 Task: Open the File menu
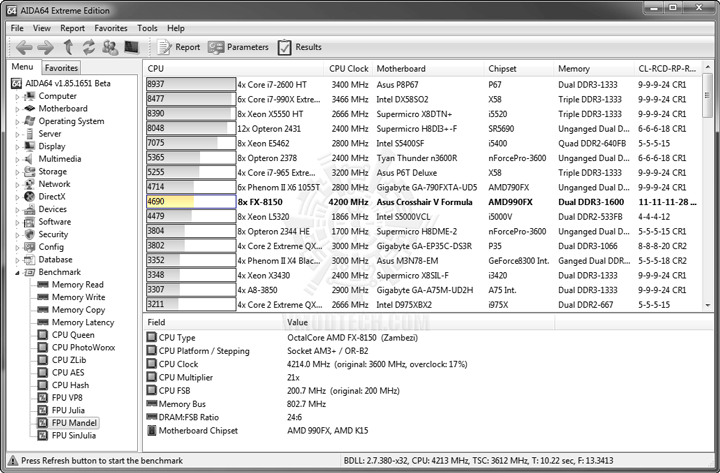click(17, 28)
